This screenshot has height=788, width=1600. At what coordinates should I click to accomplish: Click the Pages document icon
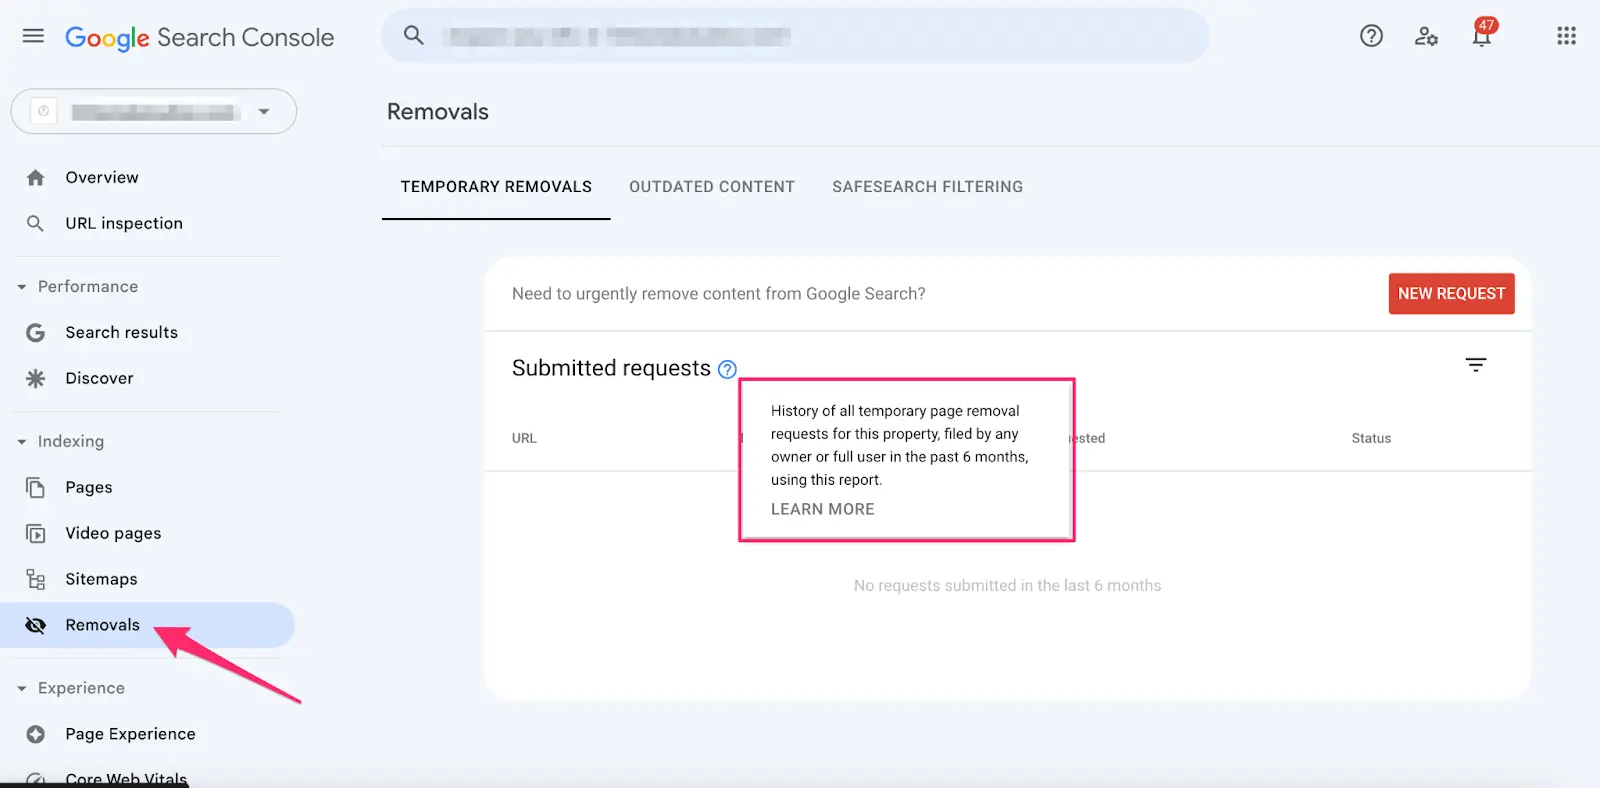(x=35, y=487)
